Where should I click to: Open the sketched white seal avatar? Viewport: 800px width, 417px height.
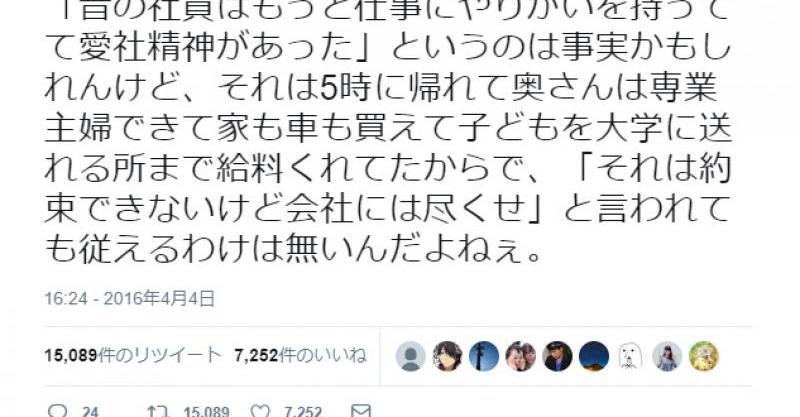[631, 356]
